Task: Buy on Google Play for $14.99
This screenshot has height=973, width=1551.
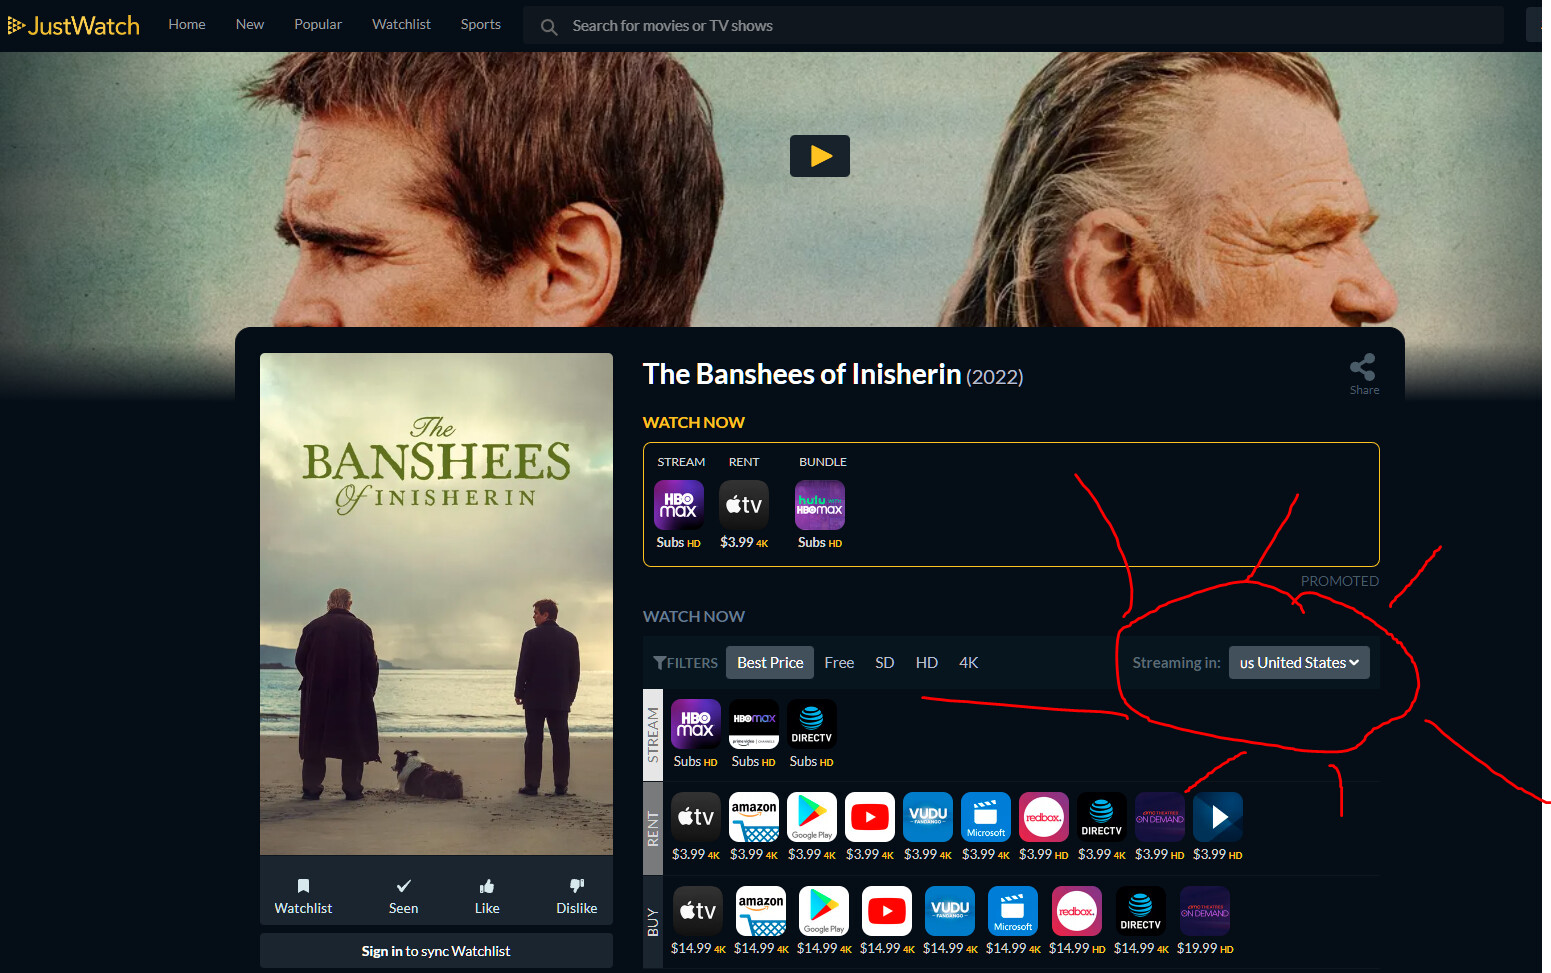Action: click(x=824, y=911)
